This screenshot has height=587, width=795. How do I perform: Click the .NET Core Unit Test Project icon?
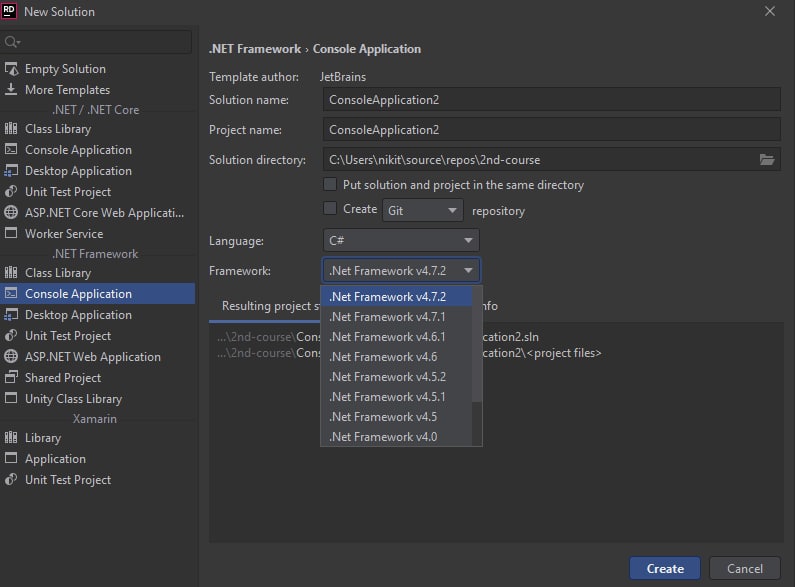[11, 191]
